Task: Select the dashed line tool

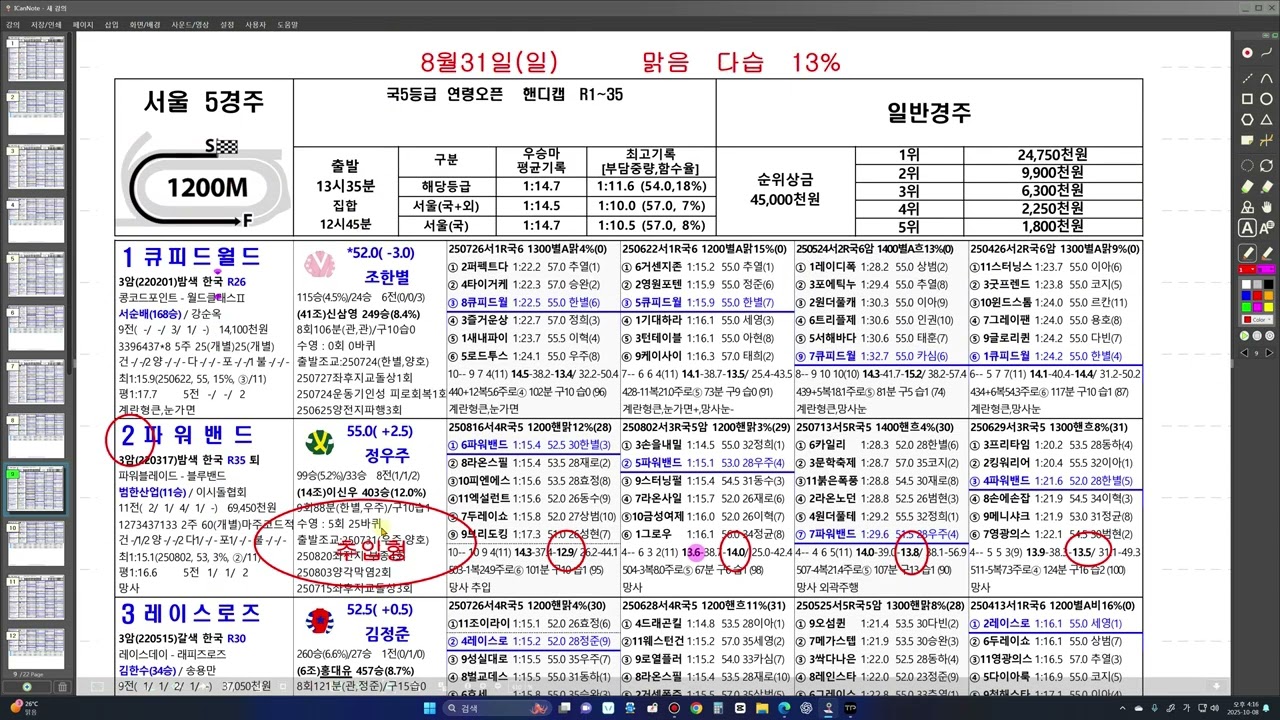Action: (1247, 77)
